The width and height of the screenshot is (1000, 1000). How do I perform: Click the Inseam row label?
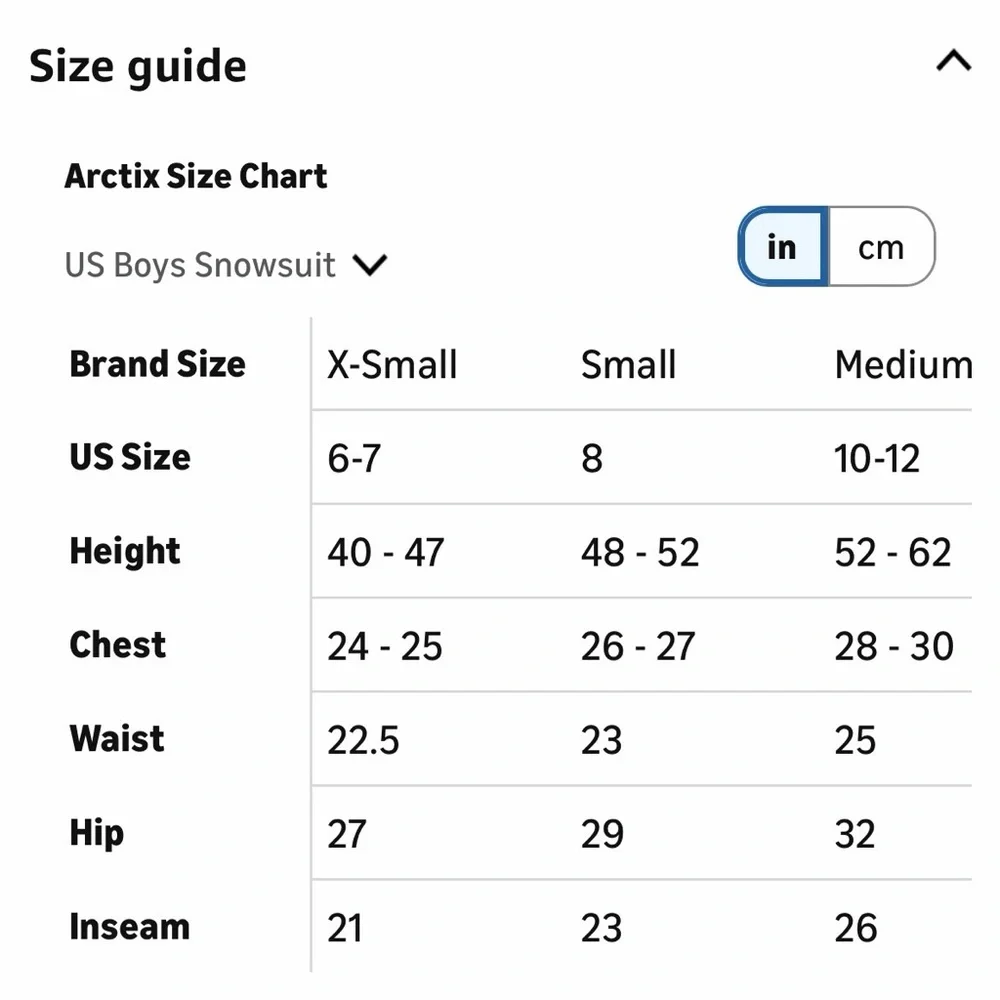129,927
